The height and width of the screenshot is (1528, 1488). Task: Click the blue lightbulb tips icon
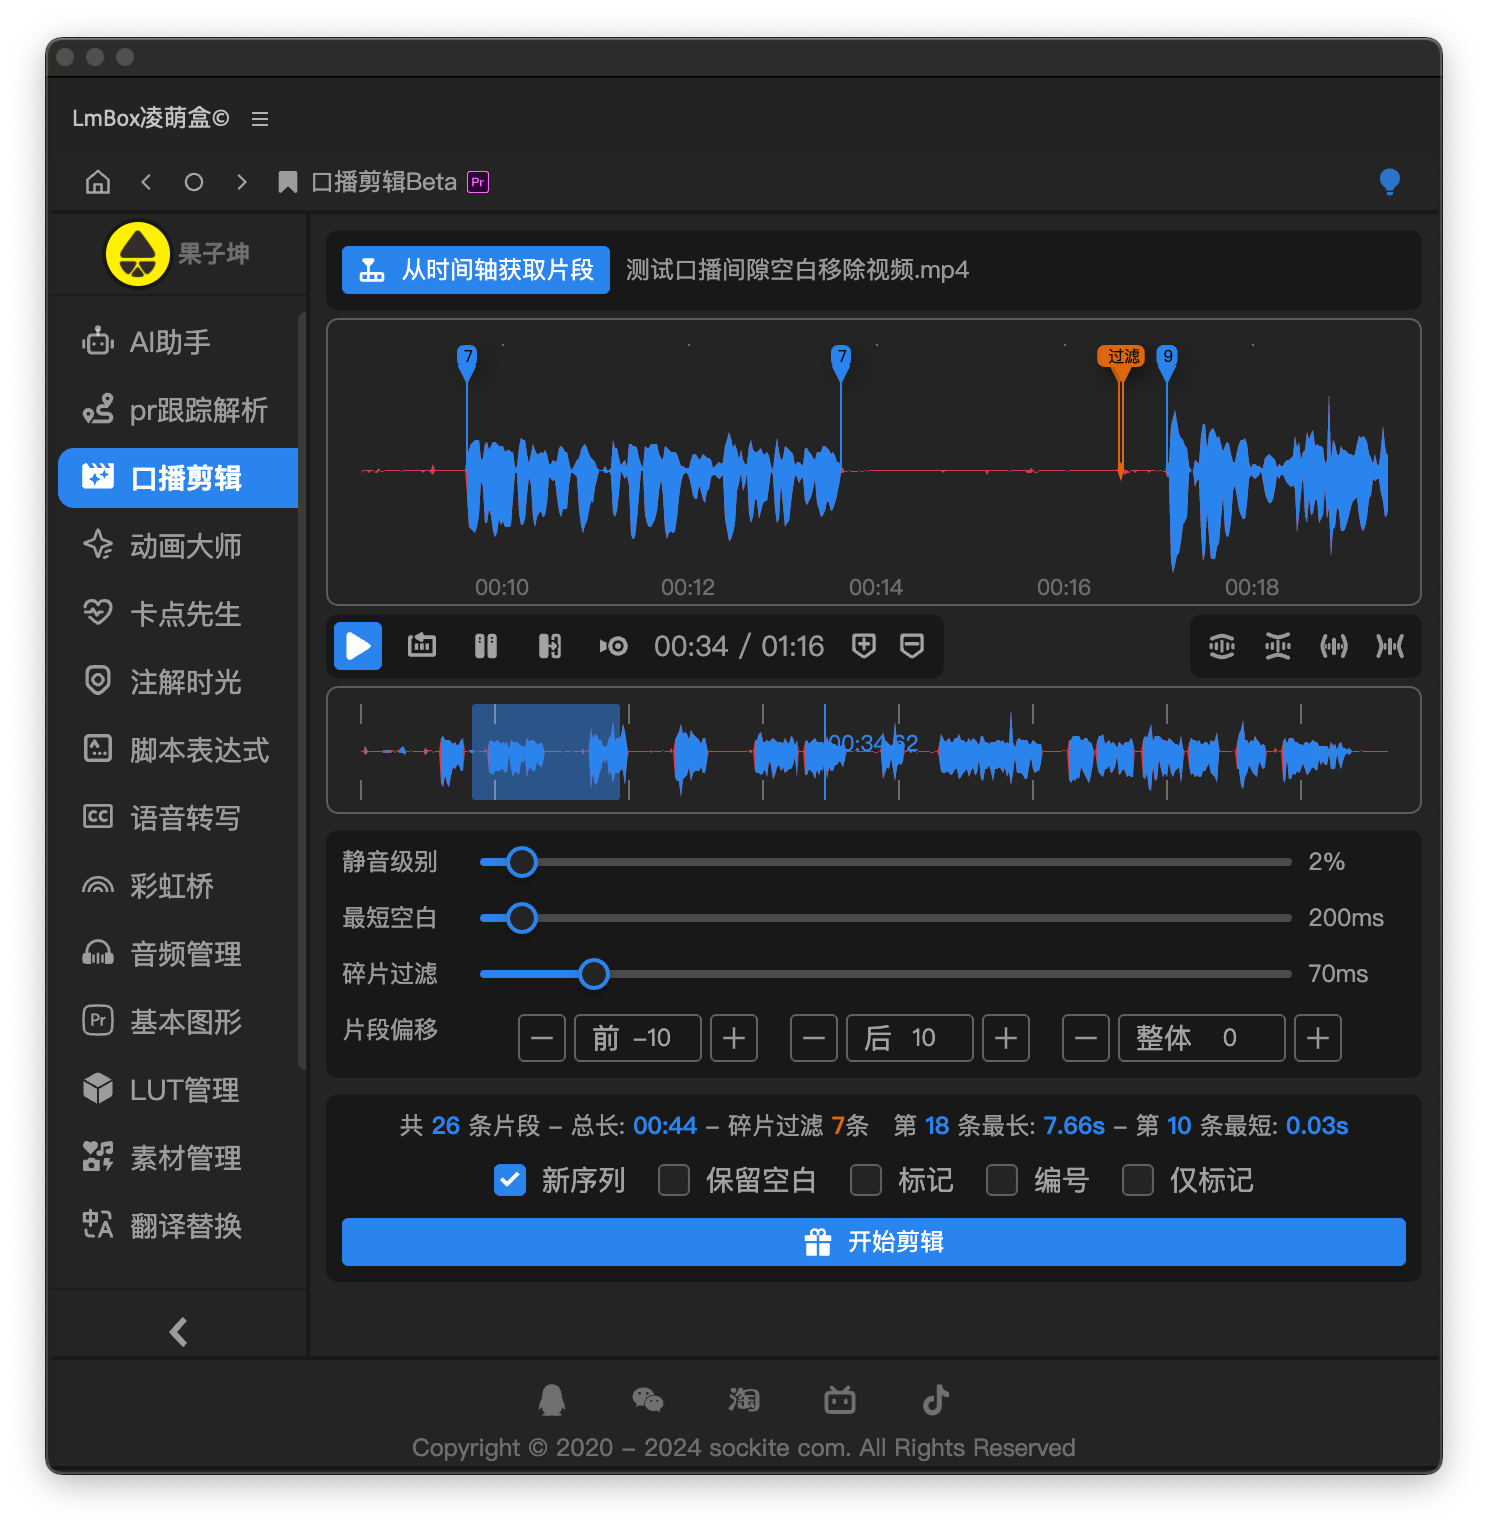click(1389, 182)
